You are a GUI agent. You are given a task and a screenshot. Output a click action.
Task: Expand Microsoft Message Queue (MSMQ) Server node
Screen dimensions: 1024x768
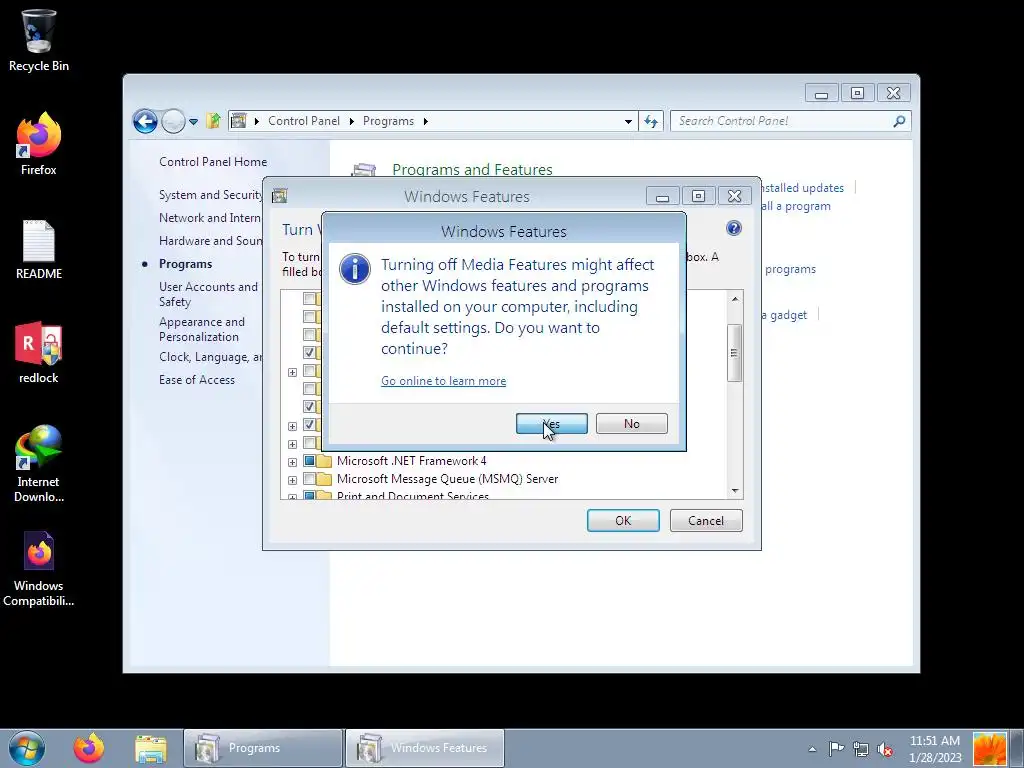tap(293, 480)
